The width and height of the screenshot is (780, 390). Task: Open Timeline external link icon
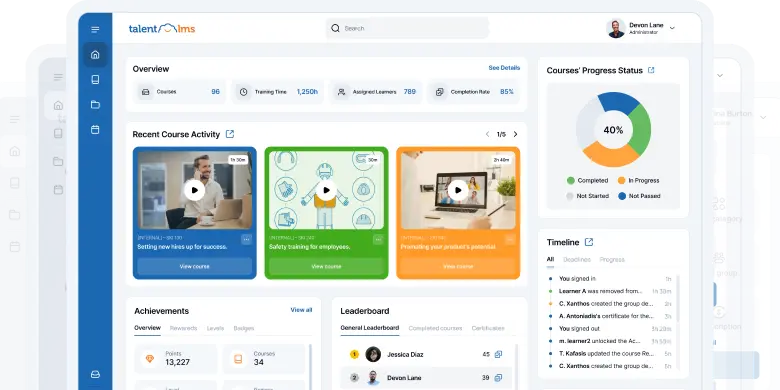(589, 242)
